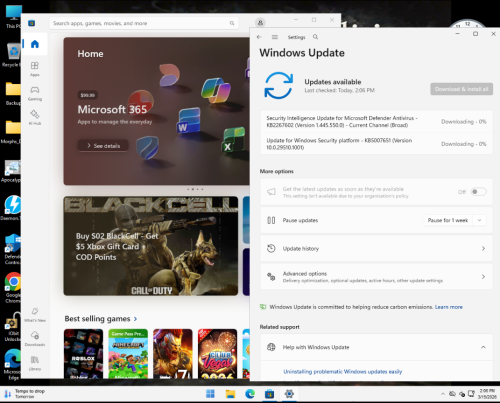Open the Apps section in Store sidebar

[35, 69]
